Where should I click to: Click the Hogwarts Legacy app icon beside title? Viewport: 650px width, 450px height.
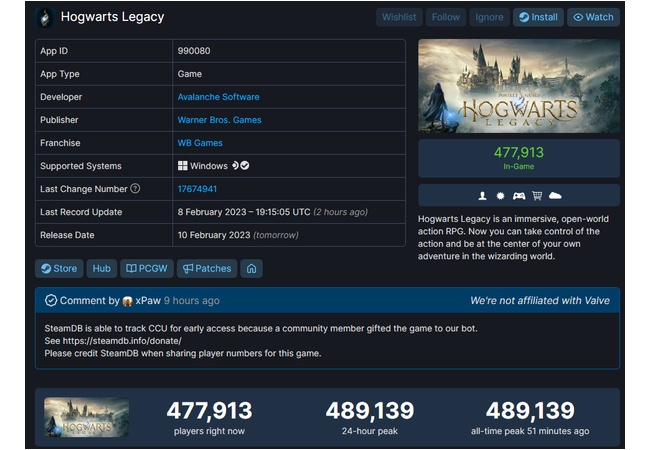point(45,17)
